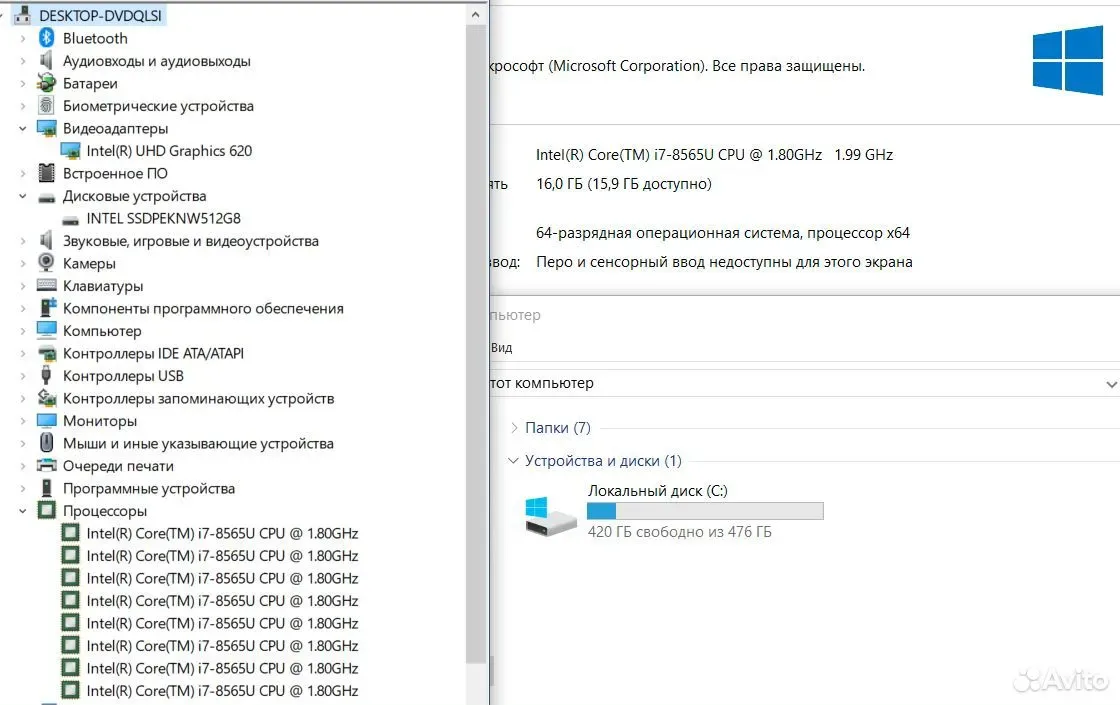Expand the Батареи category
Screen dimensions: 1120x705
click(22, 83)
